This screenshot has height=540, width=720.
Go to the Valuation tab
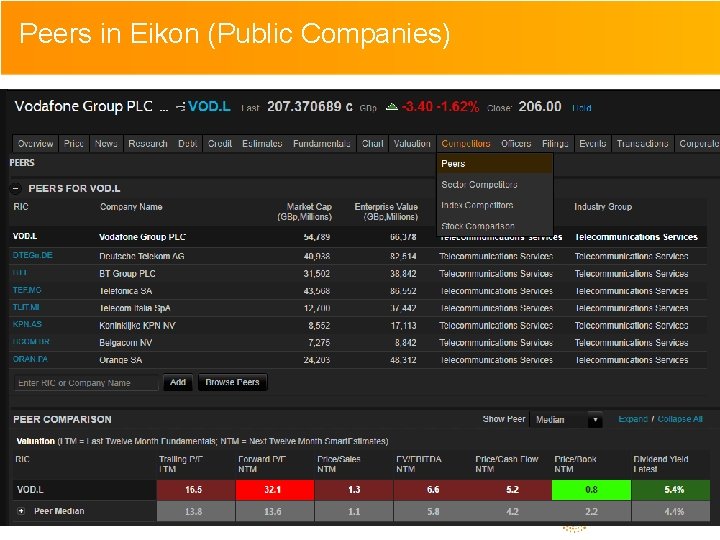click(412, 144)
